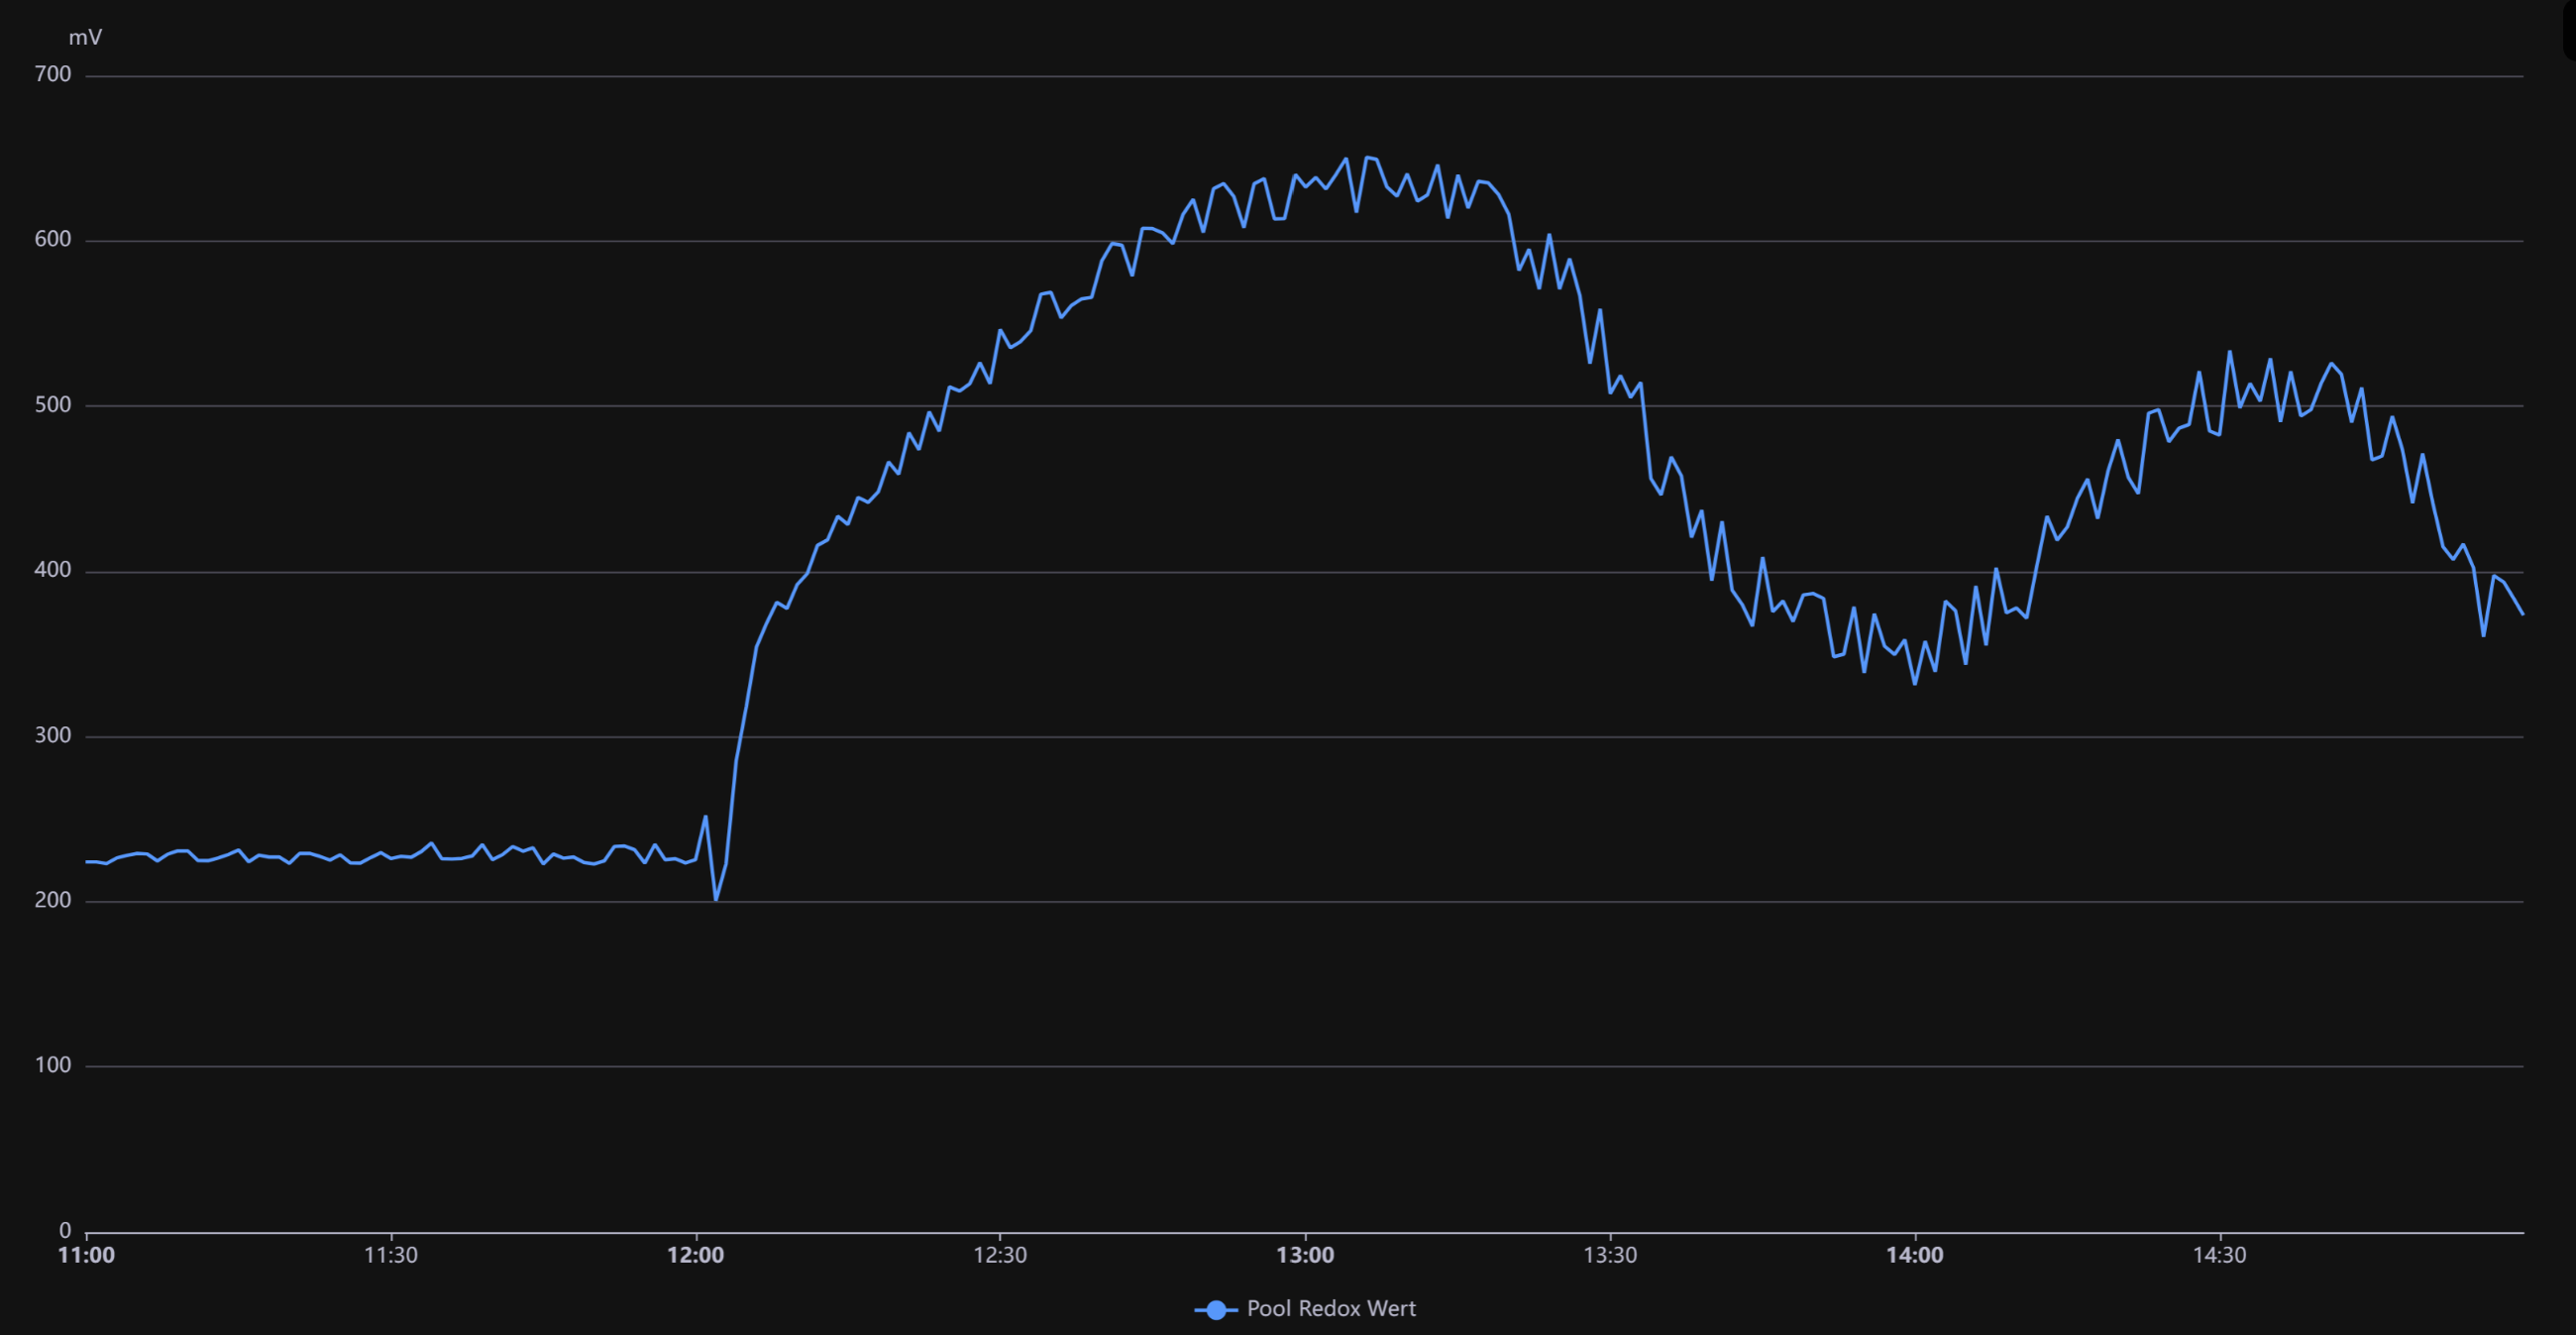Click the 12:30 time axis label

tap(1000, 1255)
